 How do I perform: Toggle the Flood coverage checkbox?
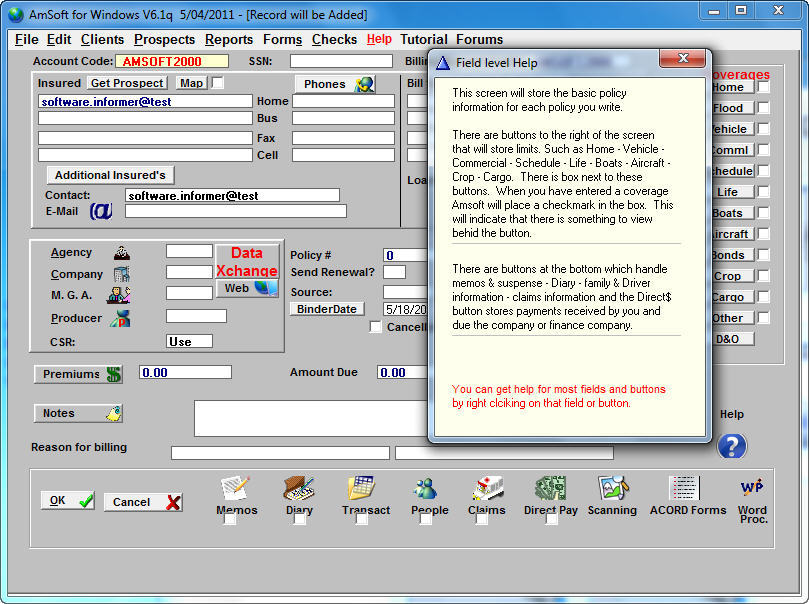tap(763, 108)
